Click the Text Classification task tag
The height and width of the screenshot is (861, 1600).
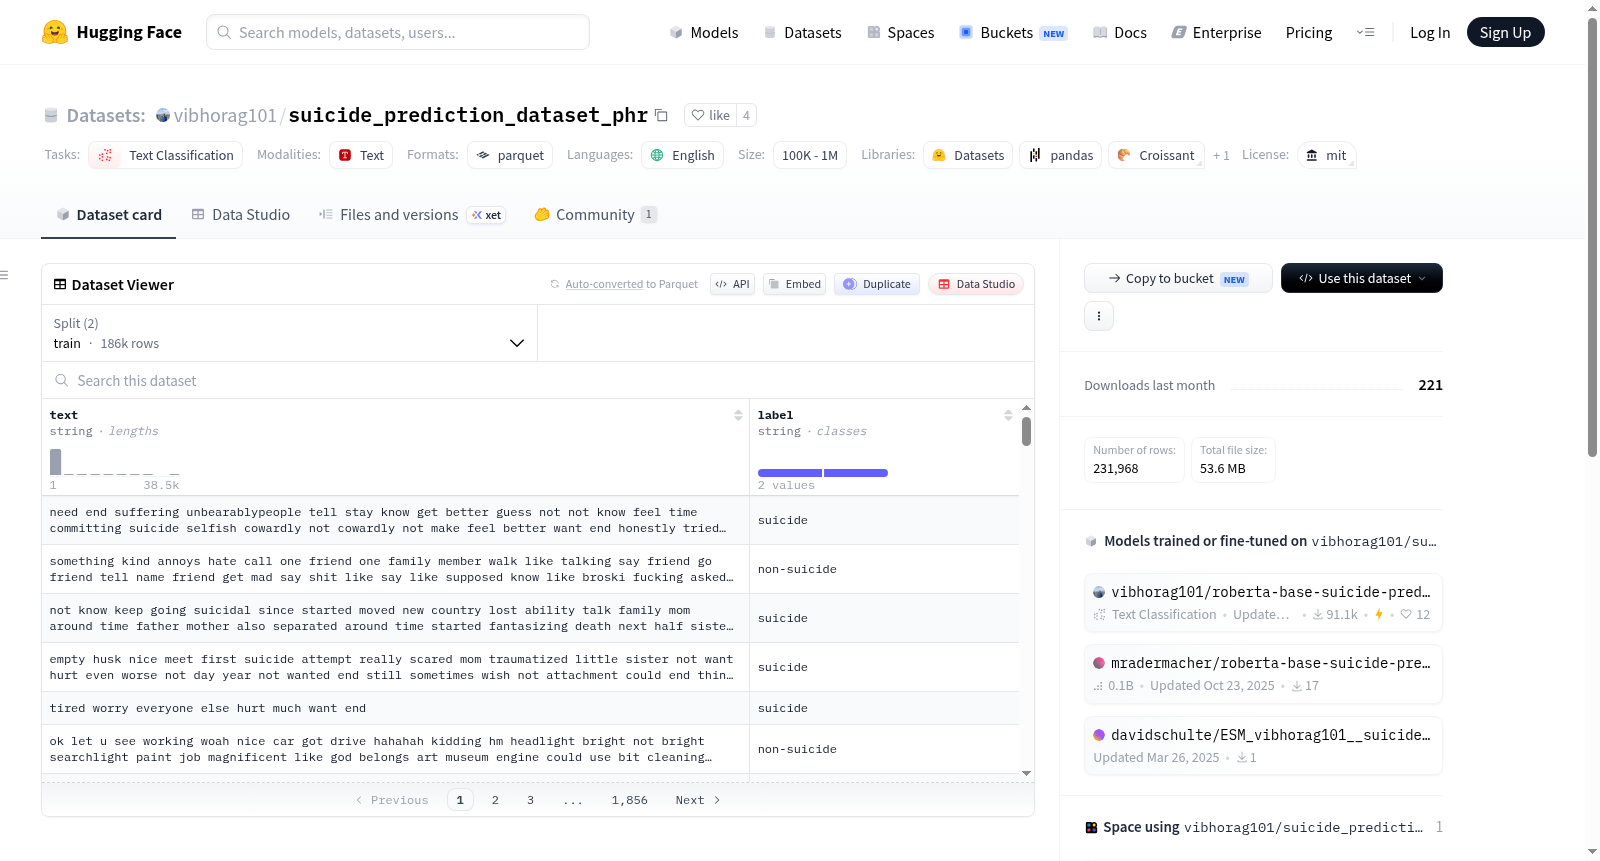point(166,155)
